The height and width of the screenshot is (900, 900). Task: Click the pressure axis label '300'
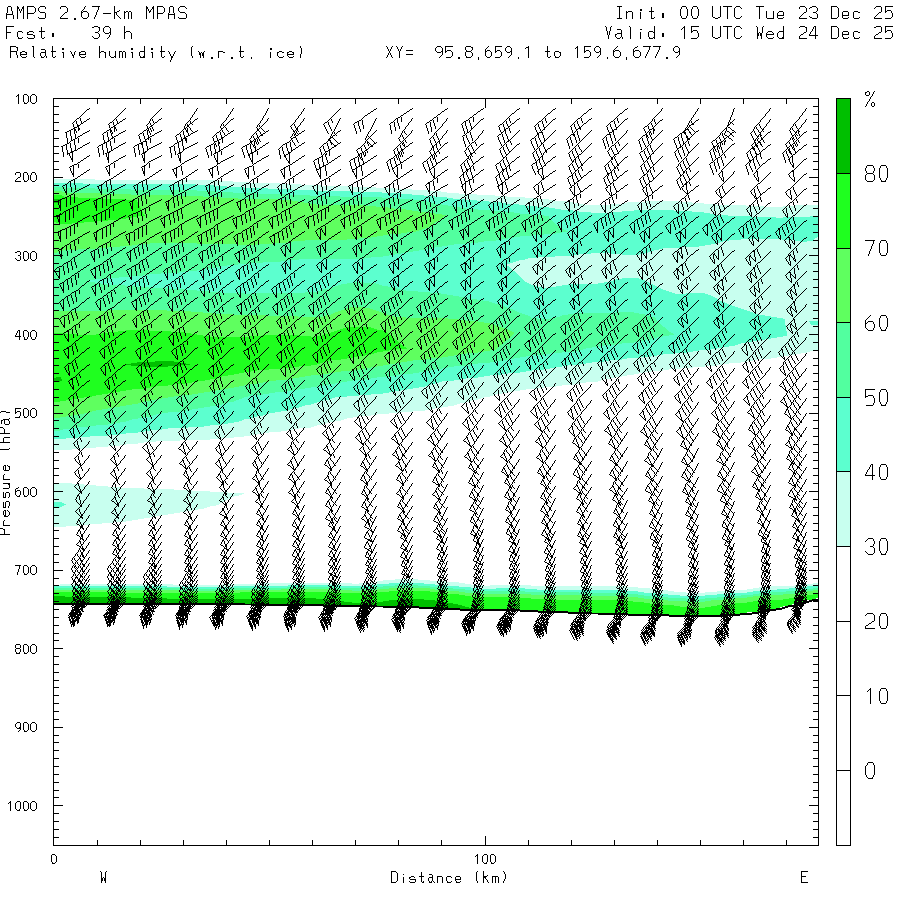26,256
